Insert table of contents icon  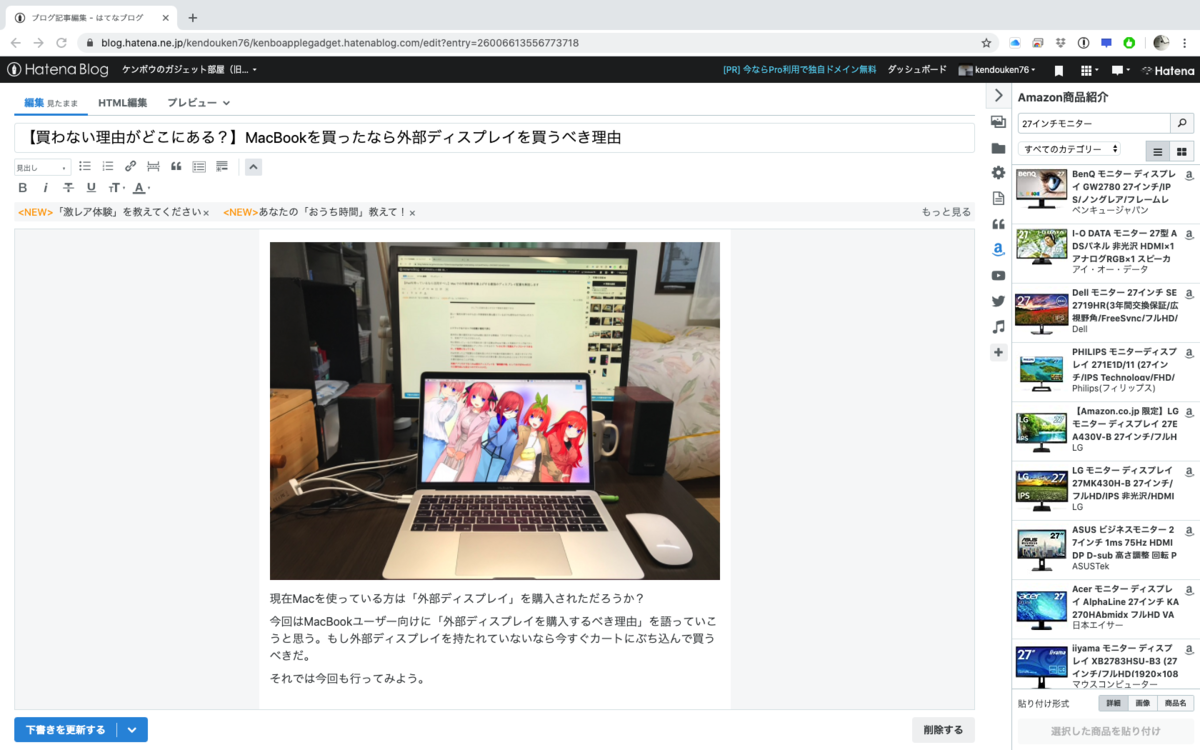click(x=199, y=167)
